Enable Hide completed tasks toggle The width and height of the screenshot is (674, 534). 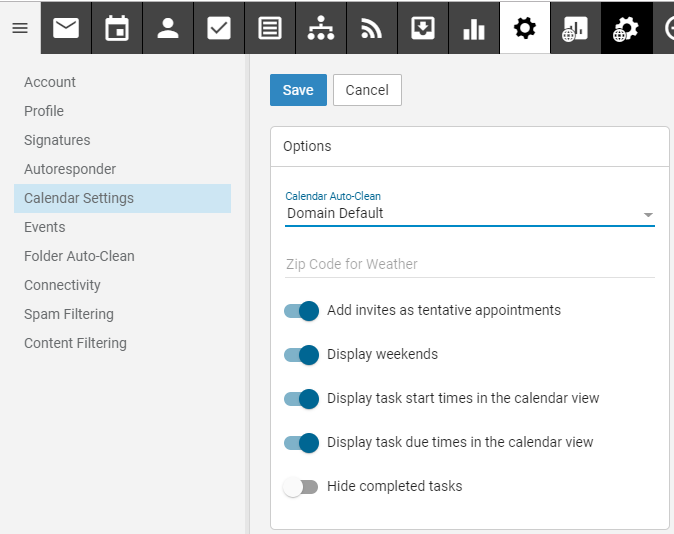[x=301, y=487]
